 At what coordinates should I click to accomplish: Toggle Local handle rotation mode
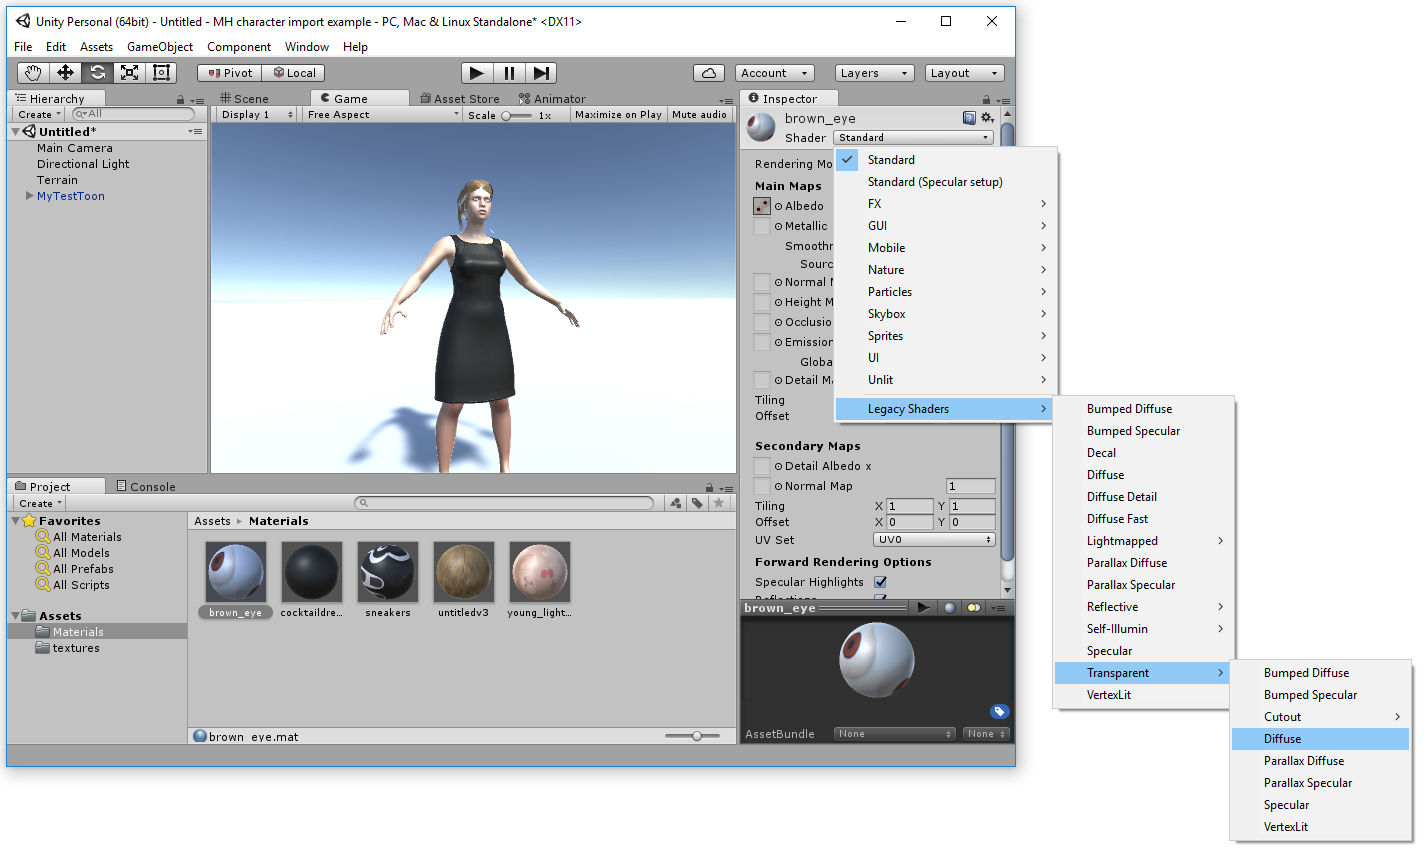pyautogui.click(x=294, y=73)
